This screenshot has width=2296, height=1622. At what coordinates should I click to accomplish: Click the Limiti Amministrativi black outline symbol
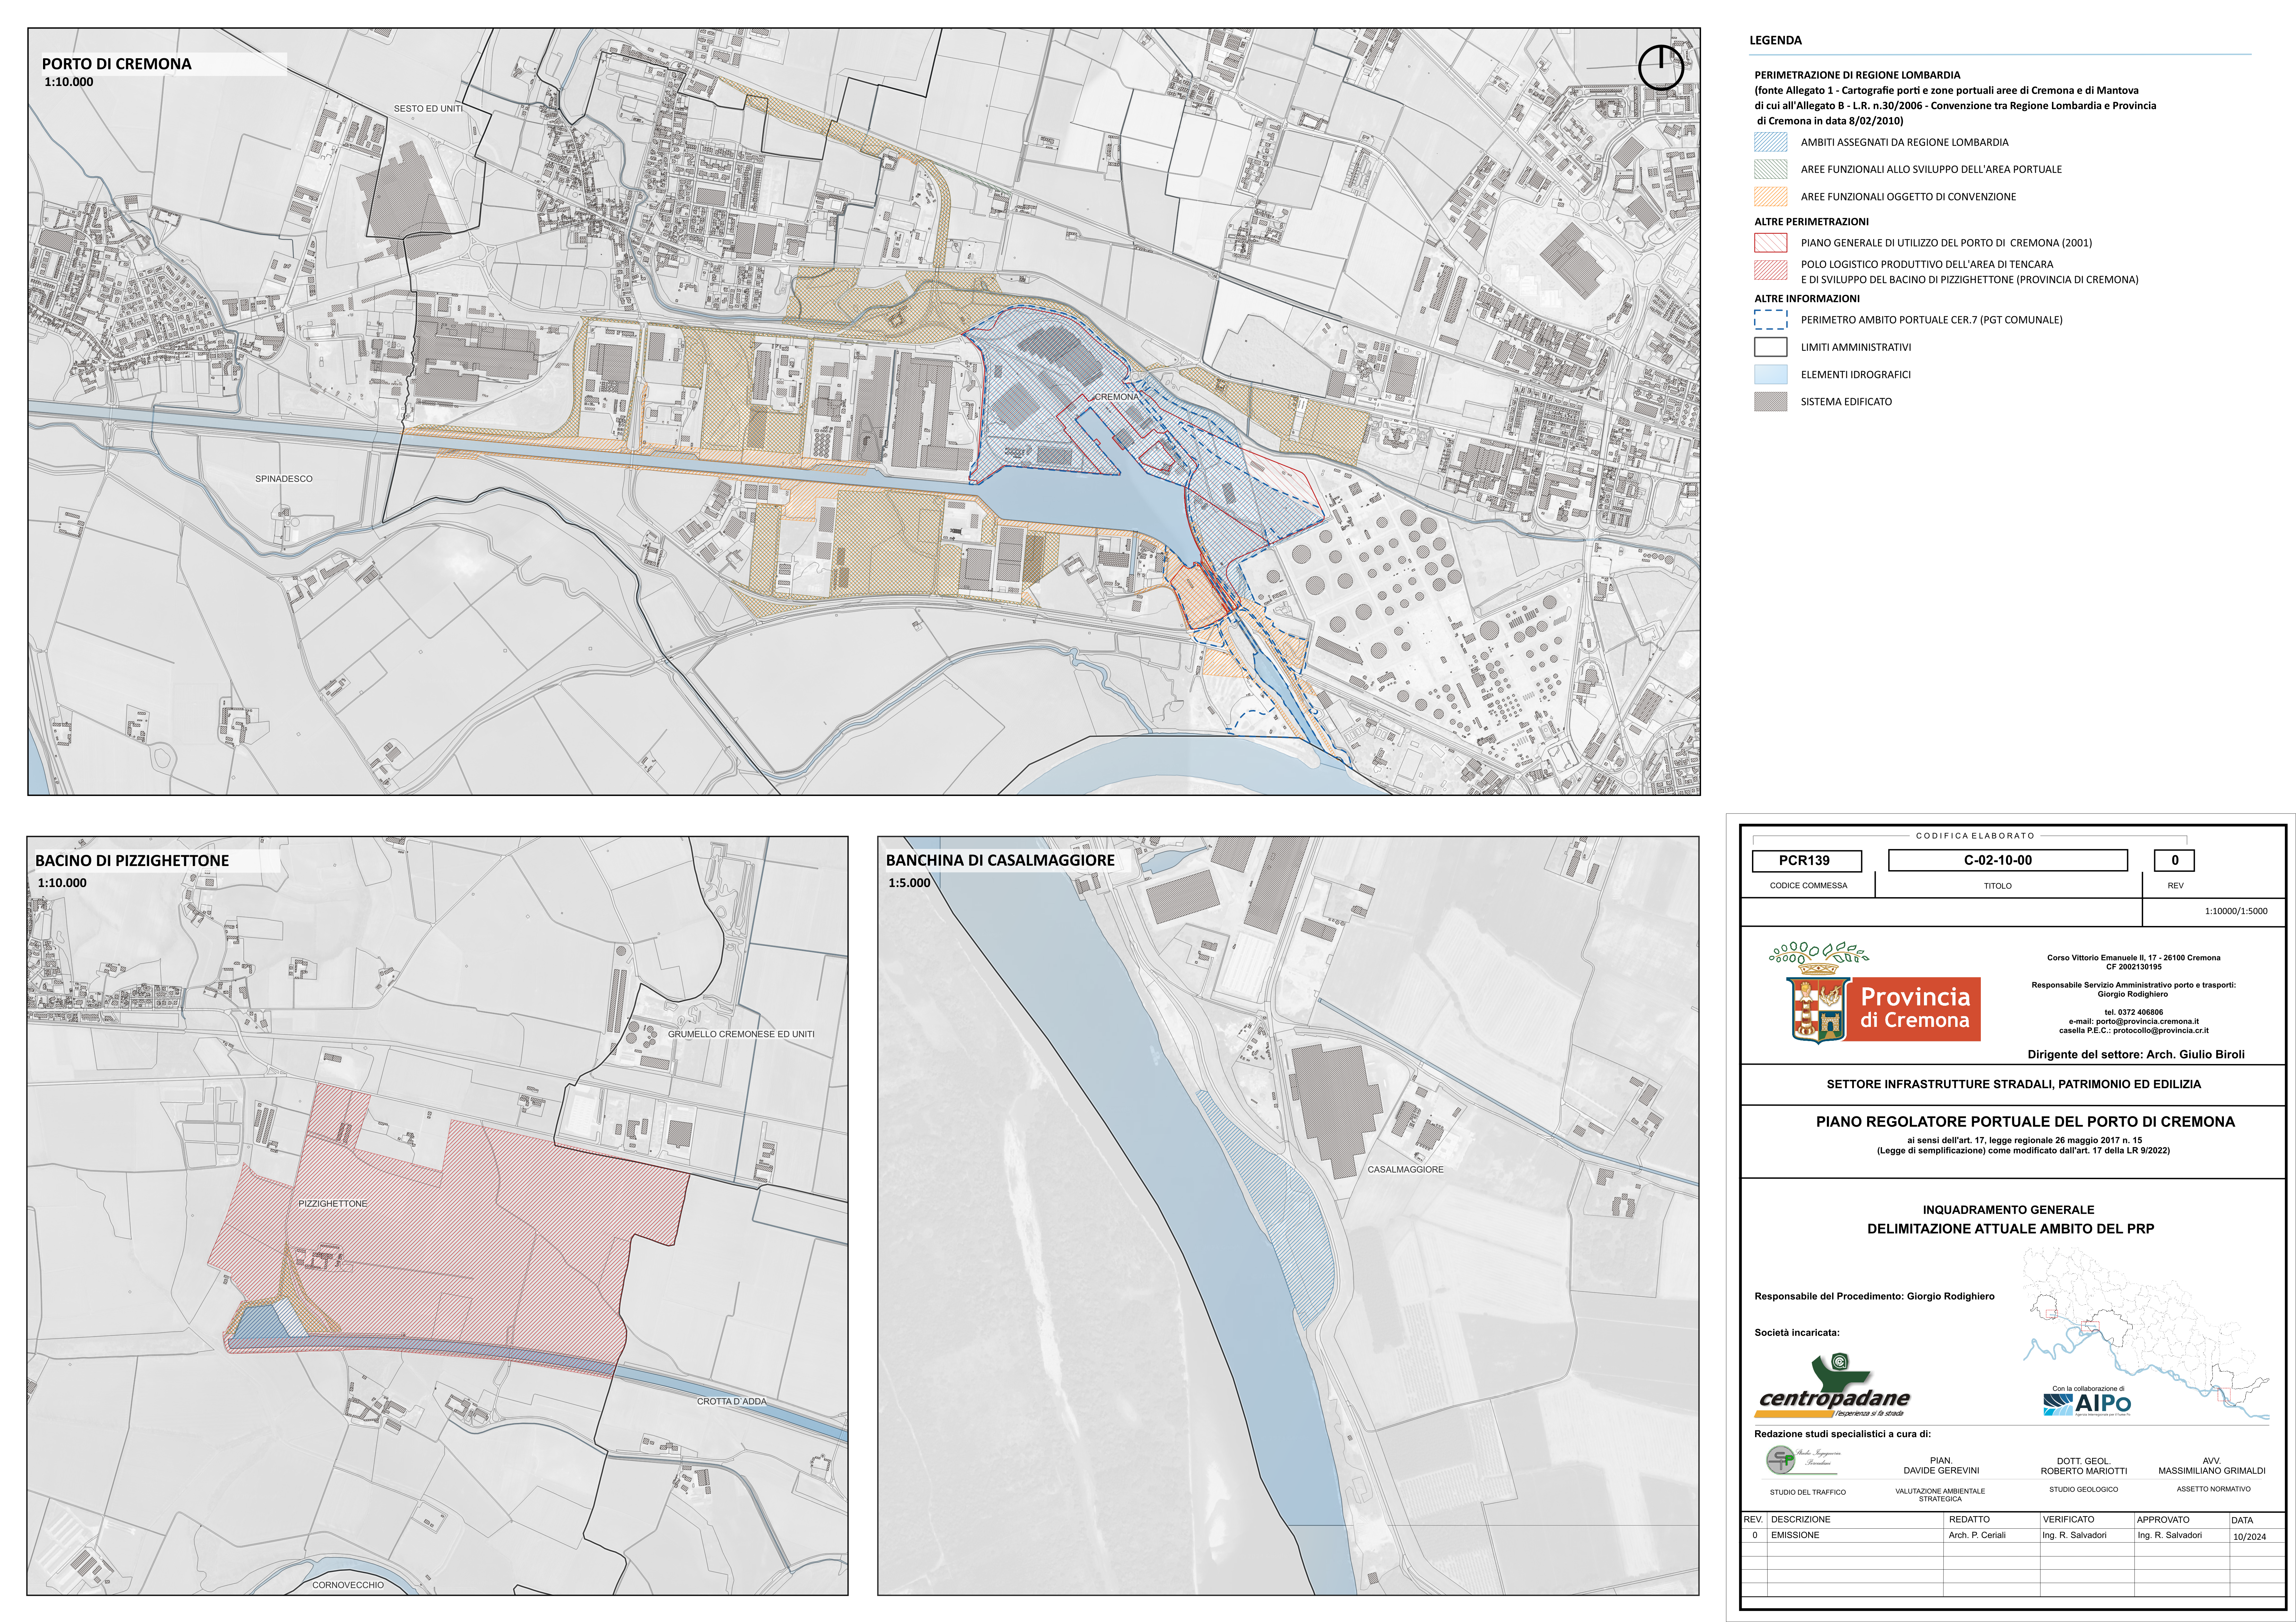(x=1771, y=347)
